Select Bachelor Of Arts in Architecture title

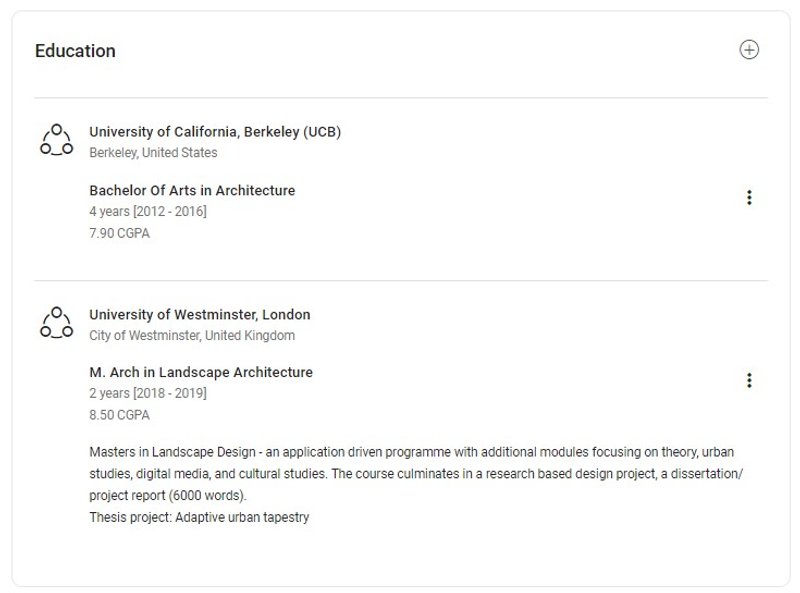(192, 190)
